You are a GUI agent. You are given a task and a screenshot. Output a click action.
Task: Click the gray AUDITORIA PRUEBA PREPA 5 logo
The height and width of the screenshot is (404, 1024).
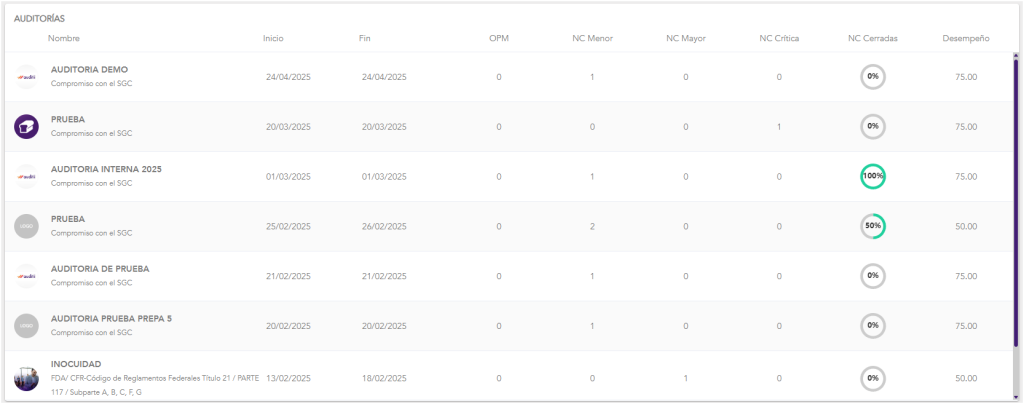pyautogui.click(x=26, y=326)
